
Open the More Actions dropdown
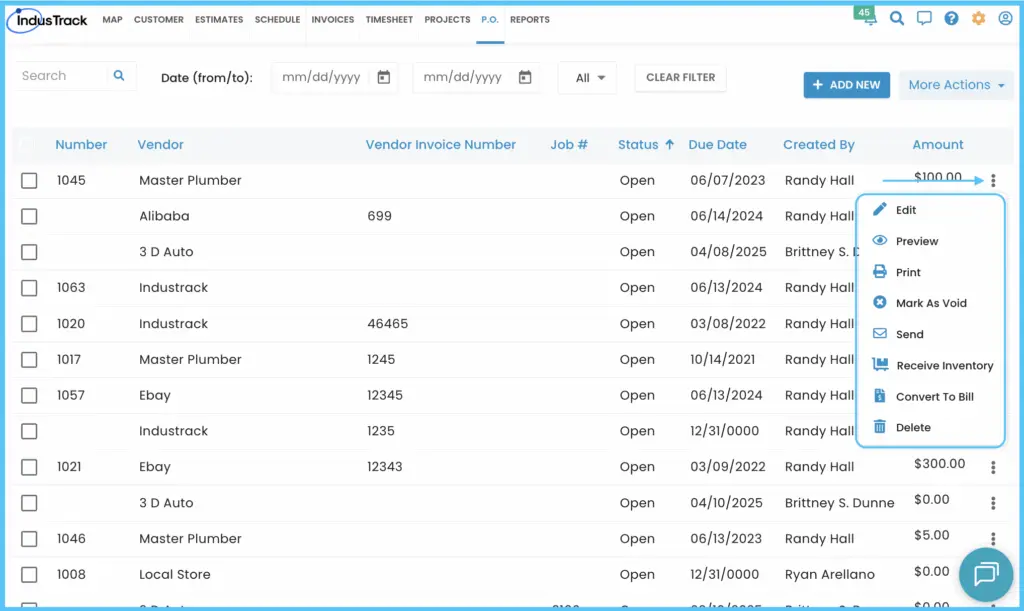[x=956, y=85]
